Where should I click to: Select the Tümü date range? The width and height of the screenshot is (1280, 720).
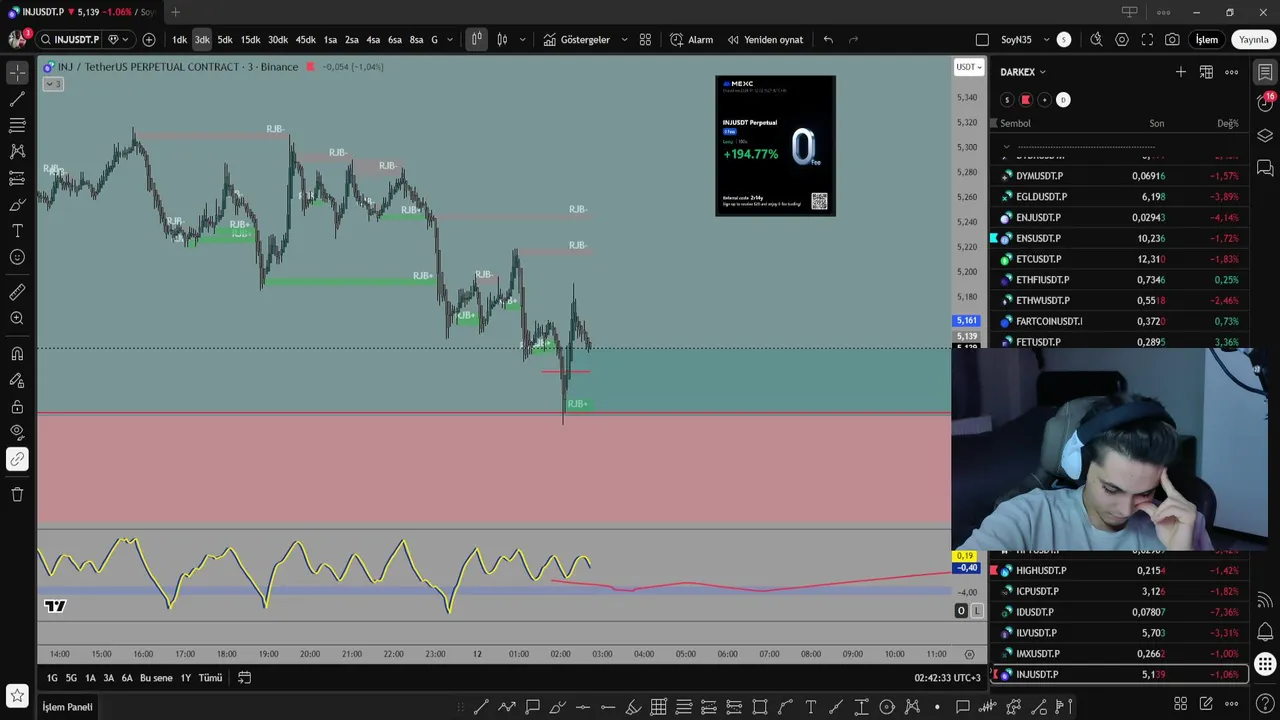click(210, 678)
